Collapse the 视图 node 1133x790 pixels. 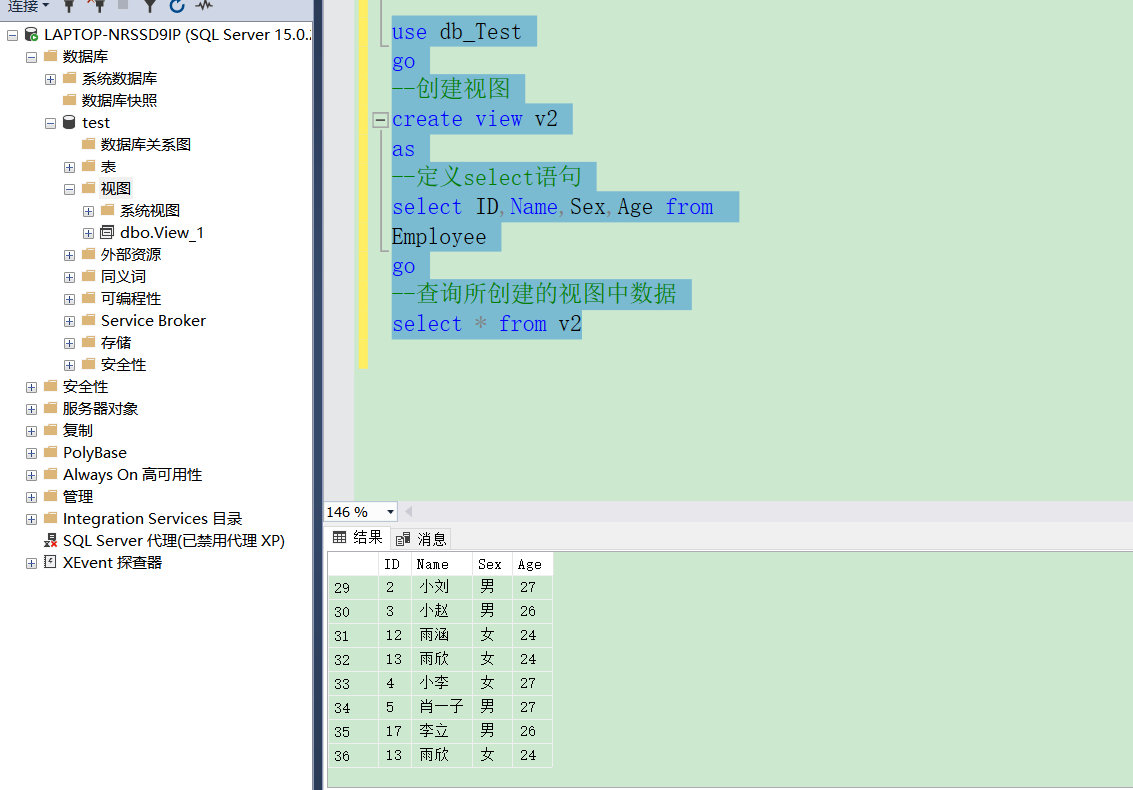pyautogui.click(x=69, y=189)
